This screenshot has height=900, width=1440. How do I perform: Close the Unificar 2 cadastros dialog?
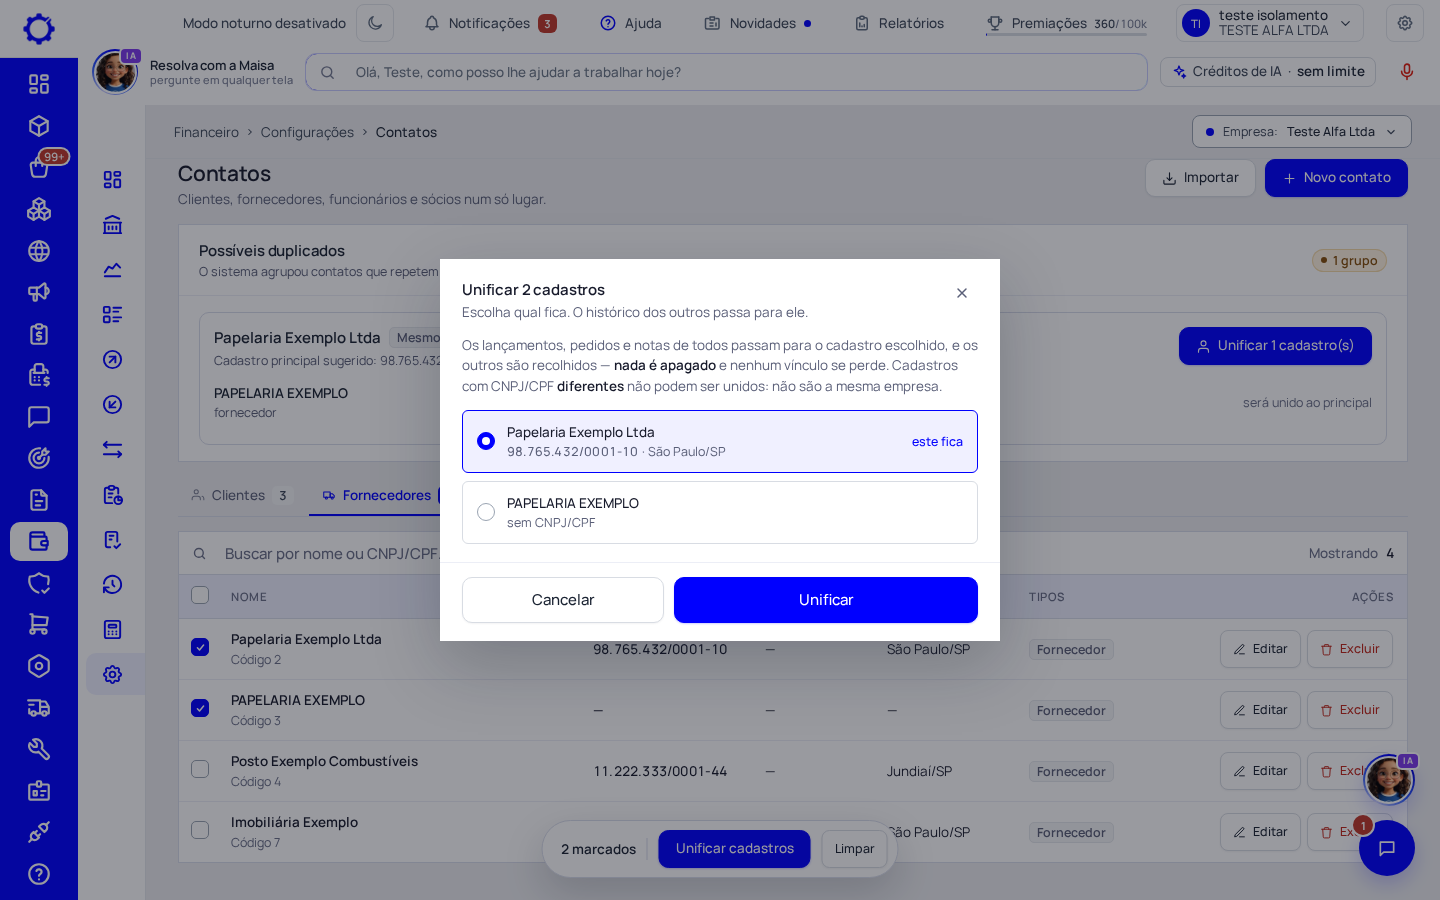(962, 293)
